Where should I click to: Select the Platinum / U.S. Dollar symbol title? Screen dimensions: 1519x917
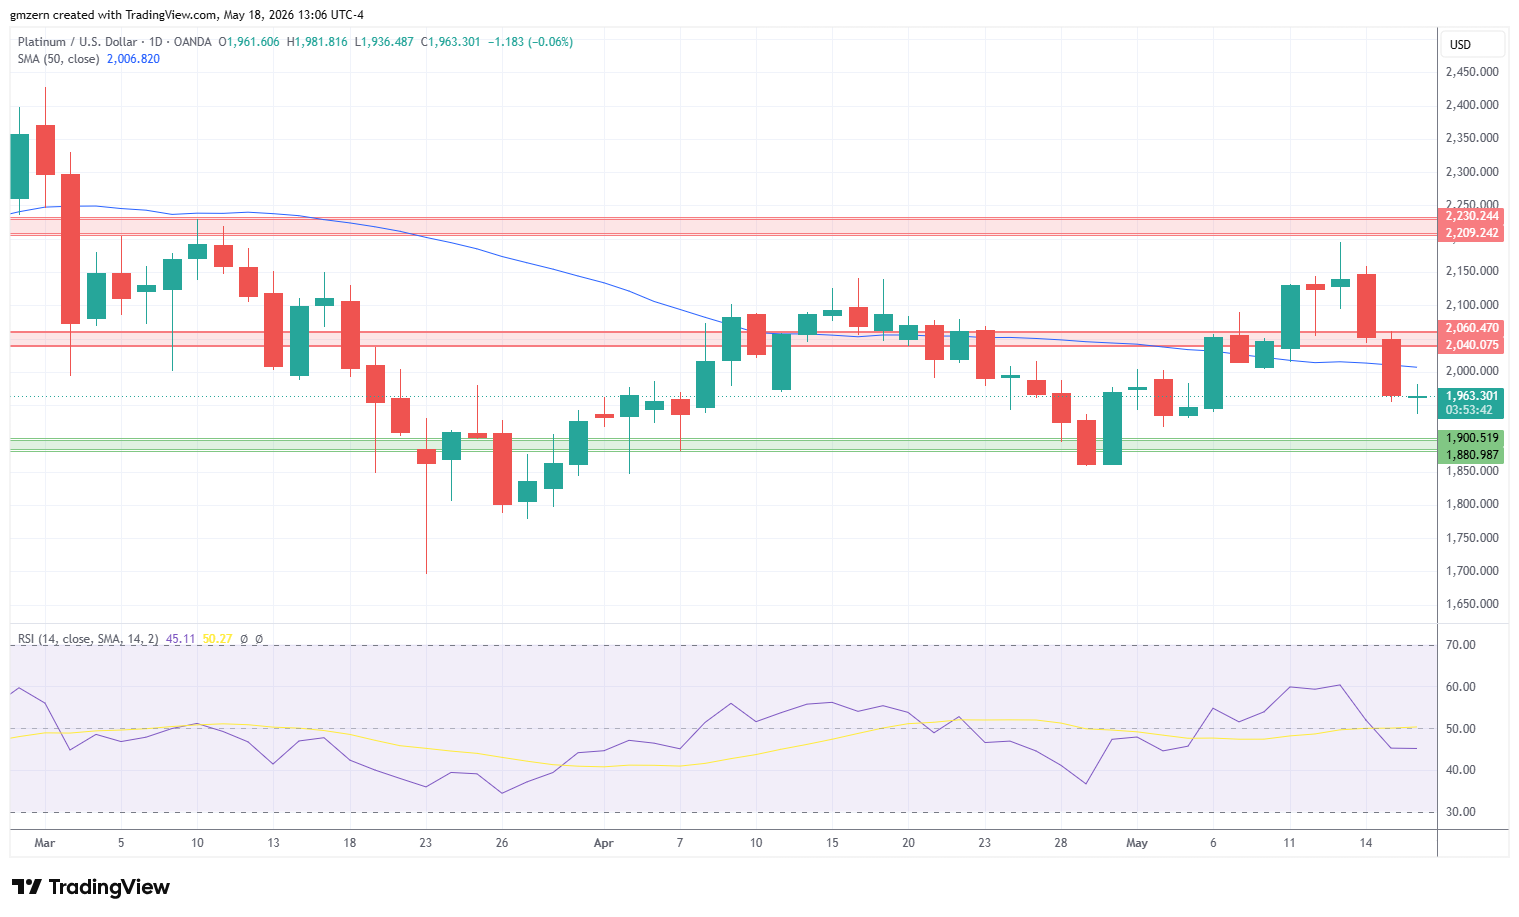pyautogui.click(x=78, y=42)
